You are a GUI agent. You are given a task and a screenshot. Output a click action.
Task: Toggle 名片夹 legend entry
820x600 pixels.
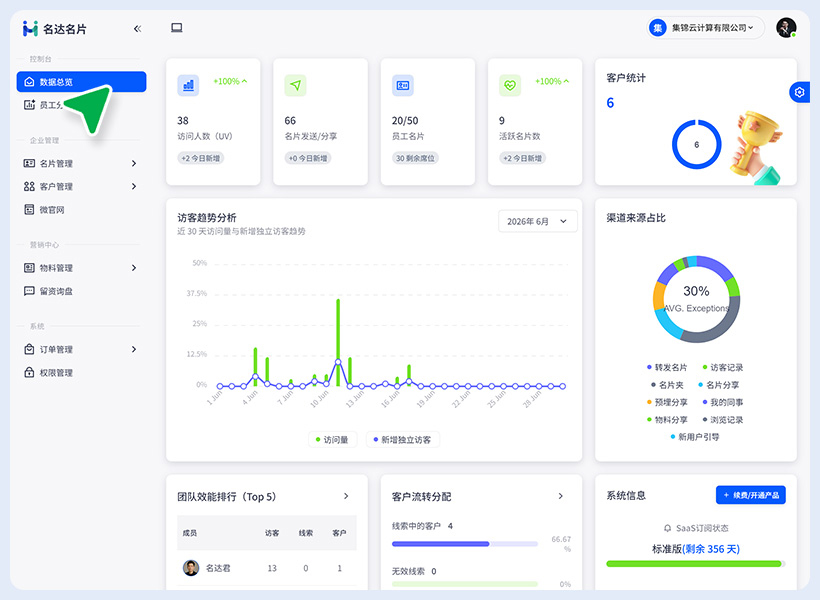[667, 385]
